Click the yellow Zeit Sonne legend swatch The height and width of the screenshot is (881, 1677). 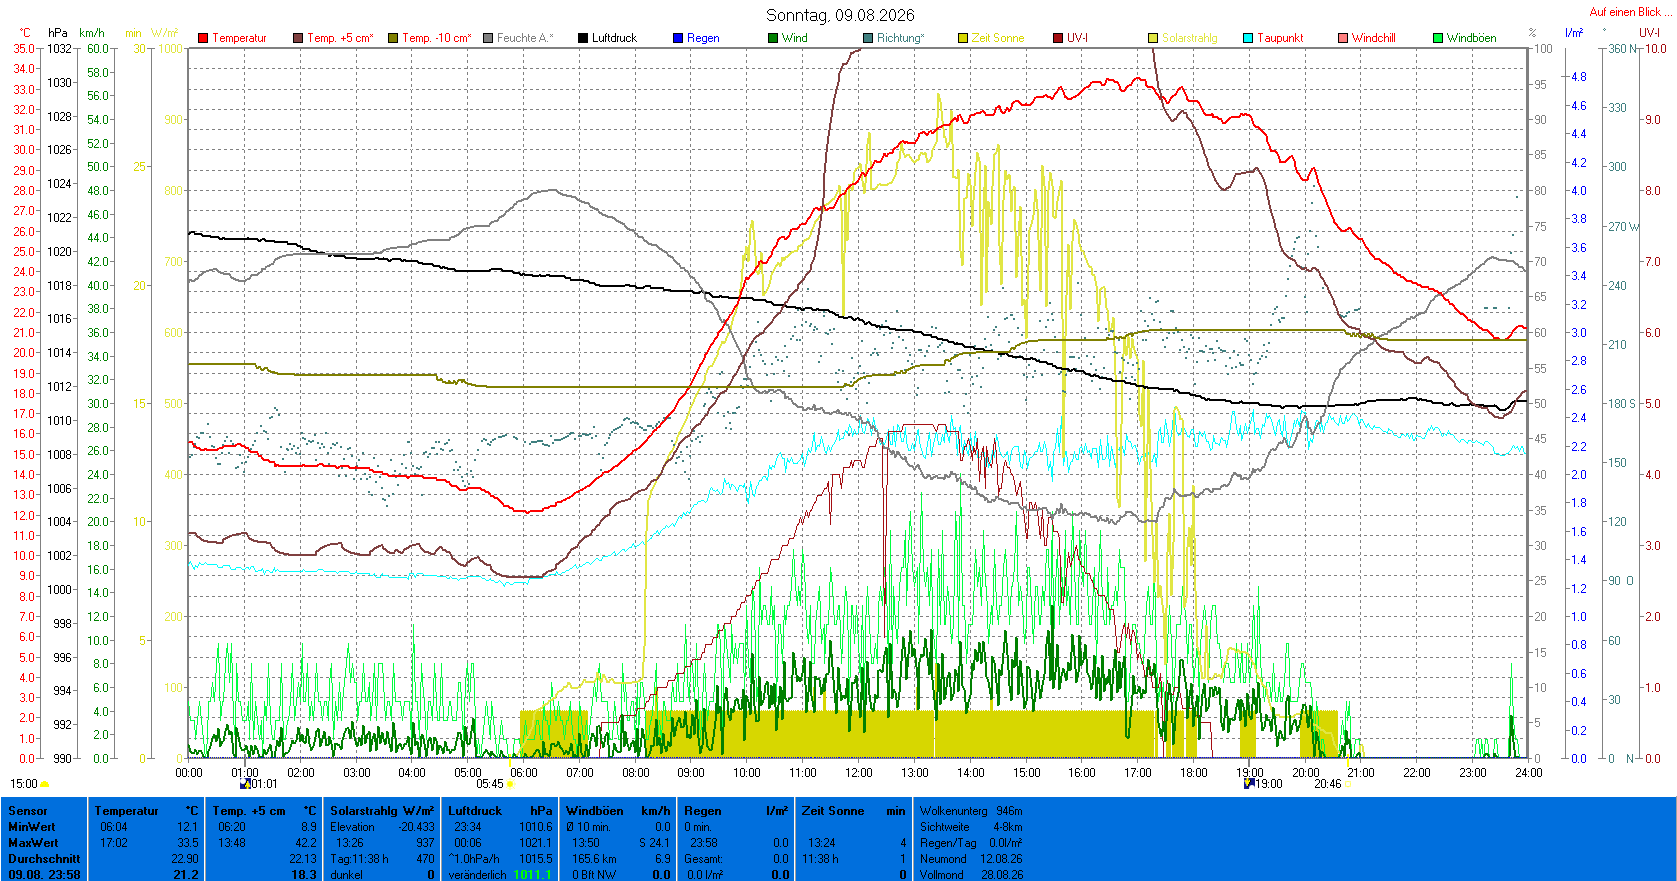pos(963,38)
